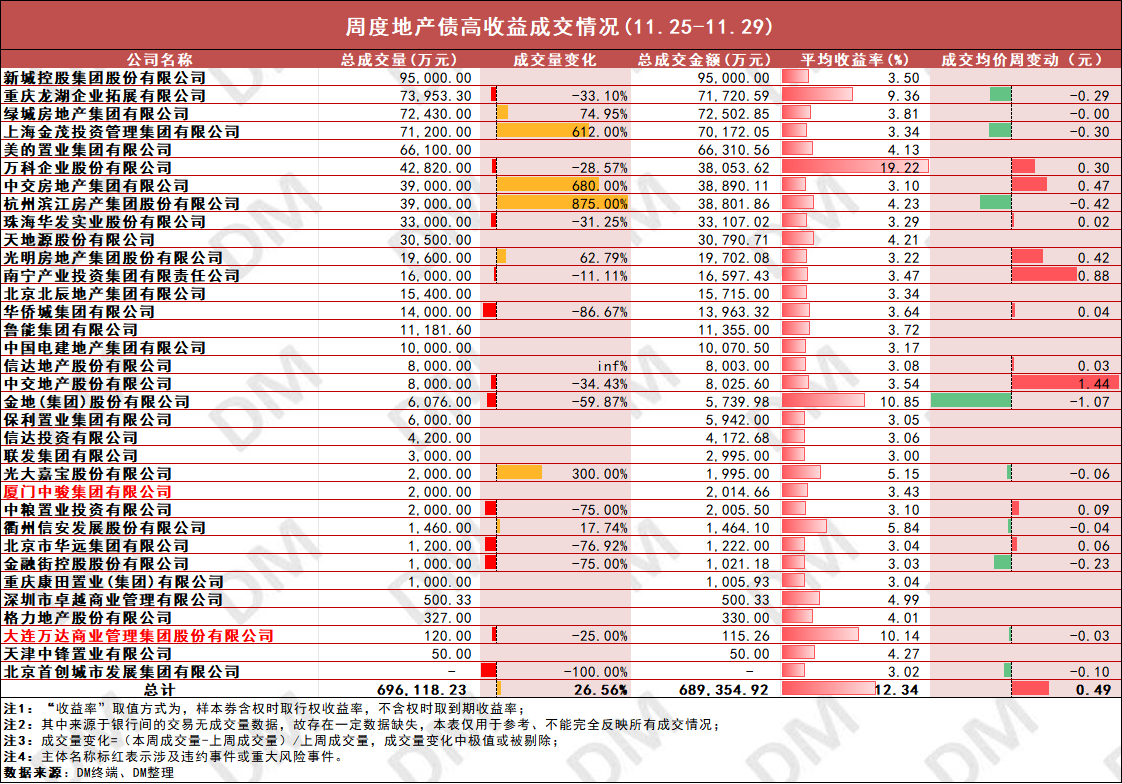
Task: Click red company name 厦门中骏集团有限公司
Action: click(x=87, y=491)
